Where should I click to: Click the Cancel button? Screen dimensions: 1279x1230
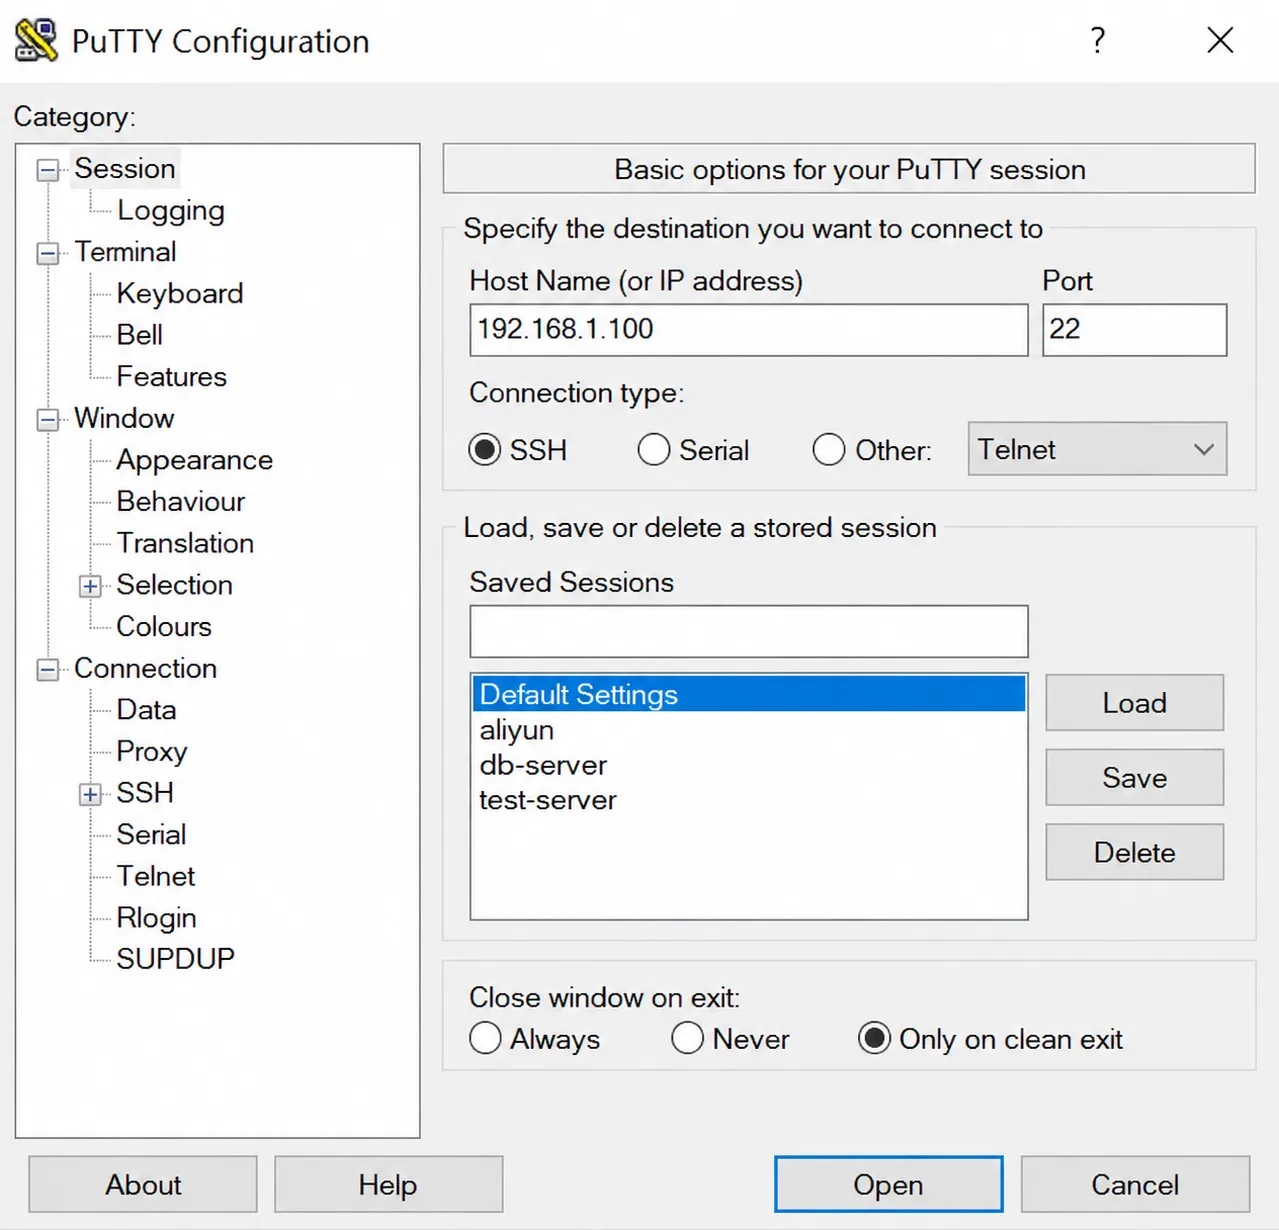pos(1135,1185)
